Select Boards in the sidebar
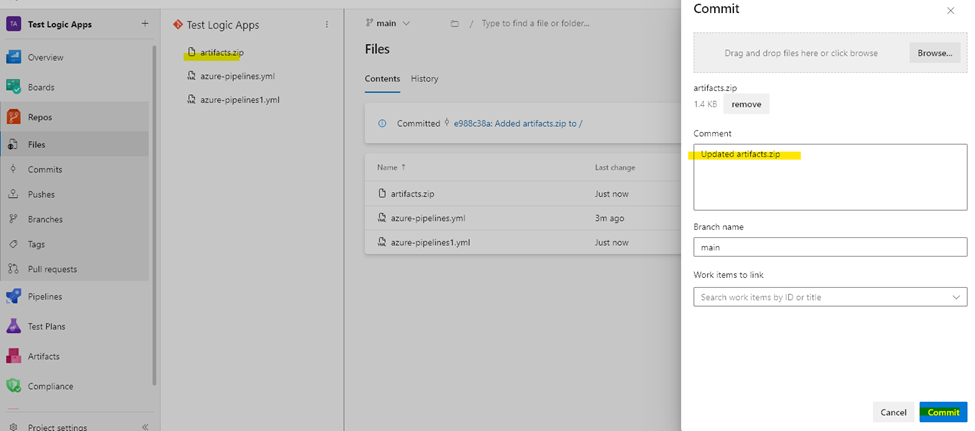 [x=41, y=87]
